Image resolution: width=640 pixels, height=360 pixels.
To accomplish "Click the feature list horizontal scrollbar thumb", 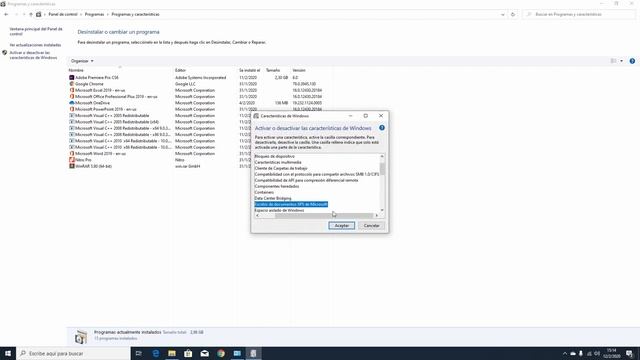I will coord(324,216).
